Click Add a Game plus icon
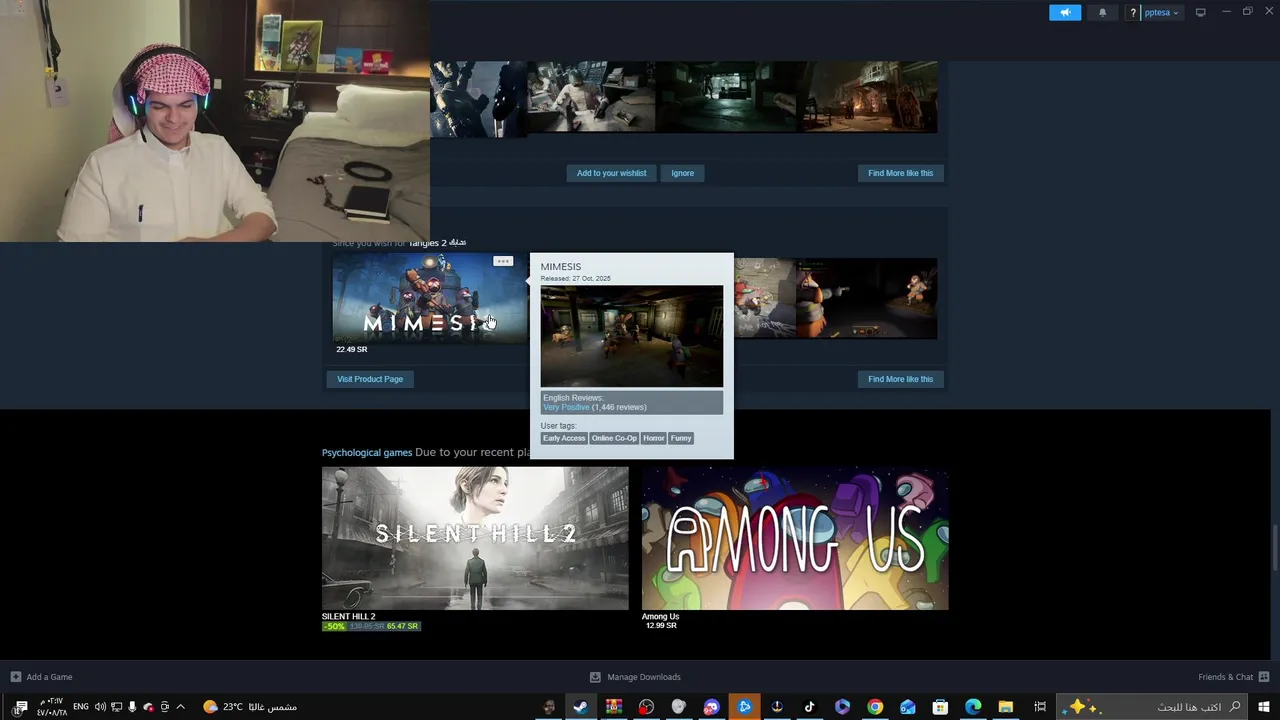Screen dimensions: 1280x720 tap(15, 677)
